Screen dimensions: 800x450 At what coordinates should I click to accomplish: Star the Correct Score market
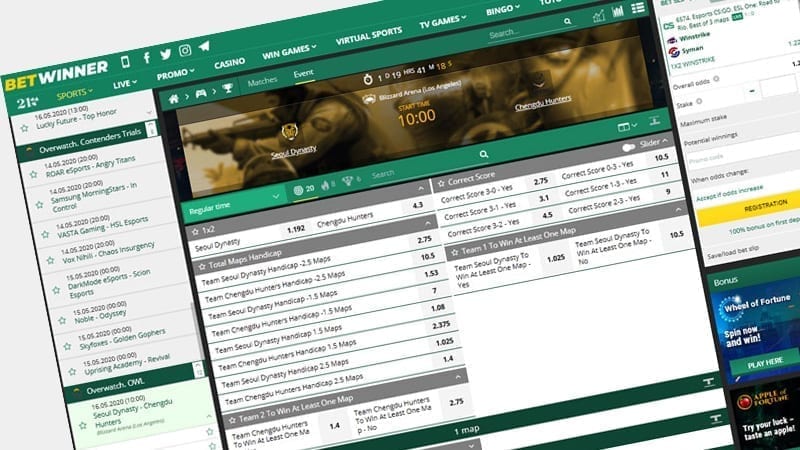point(441,182)
